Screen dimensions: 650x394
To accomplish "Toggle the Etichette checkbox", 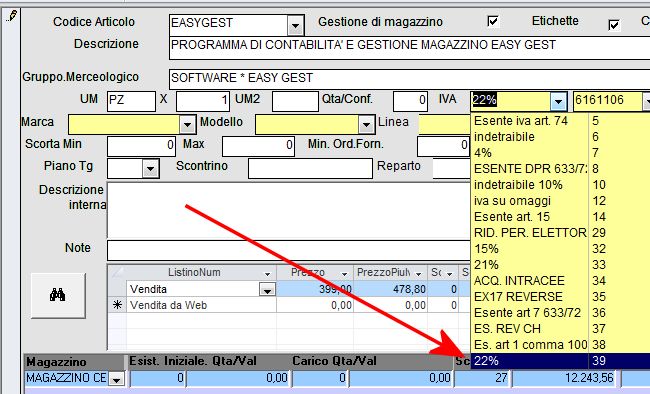I will (x=614, y=25).
